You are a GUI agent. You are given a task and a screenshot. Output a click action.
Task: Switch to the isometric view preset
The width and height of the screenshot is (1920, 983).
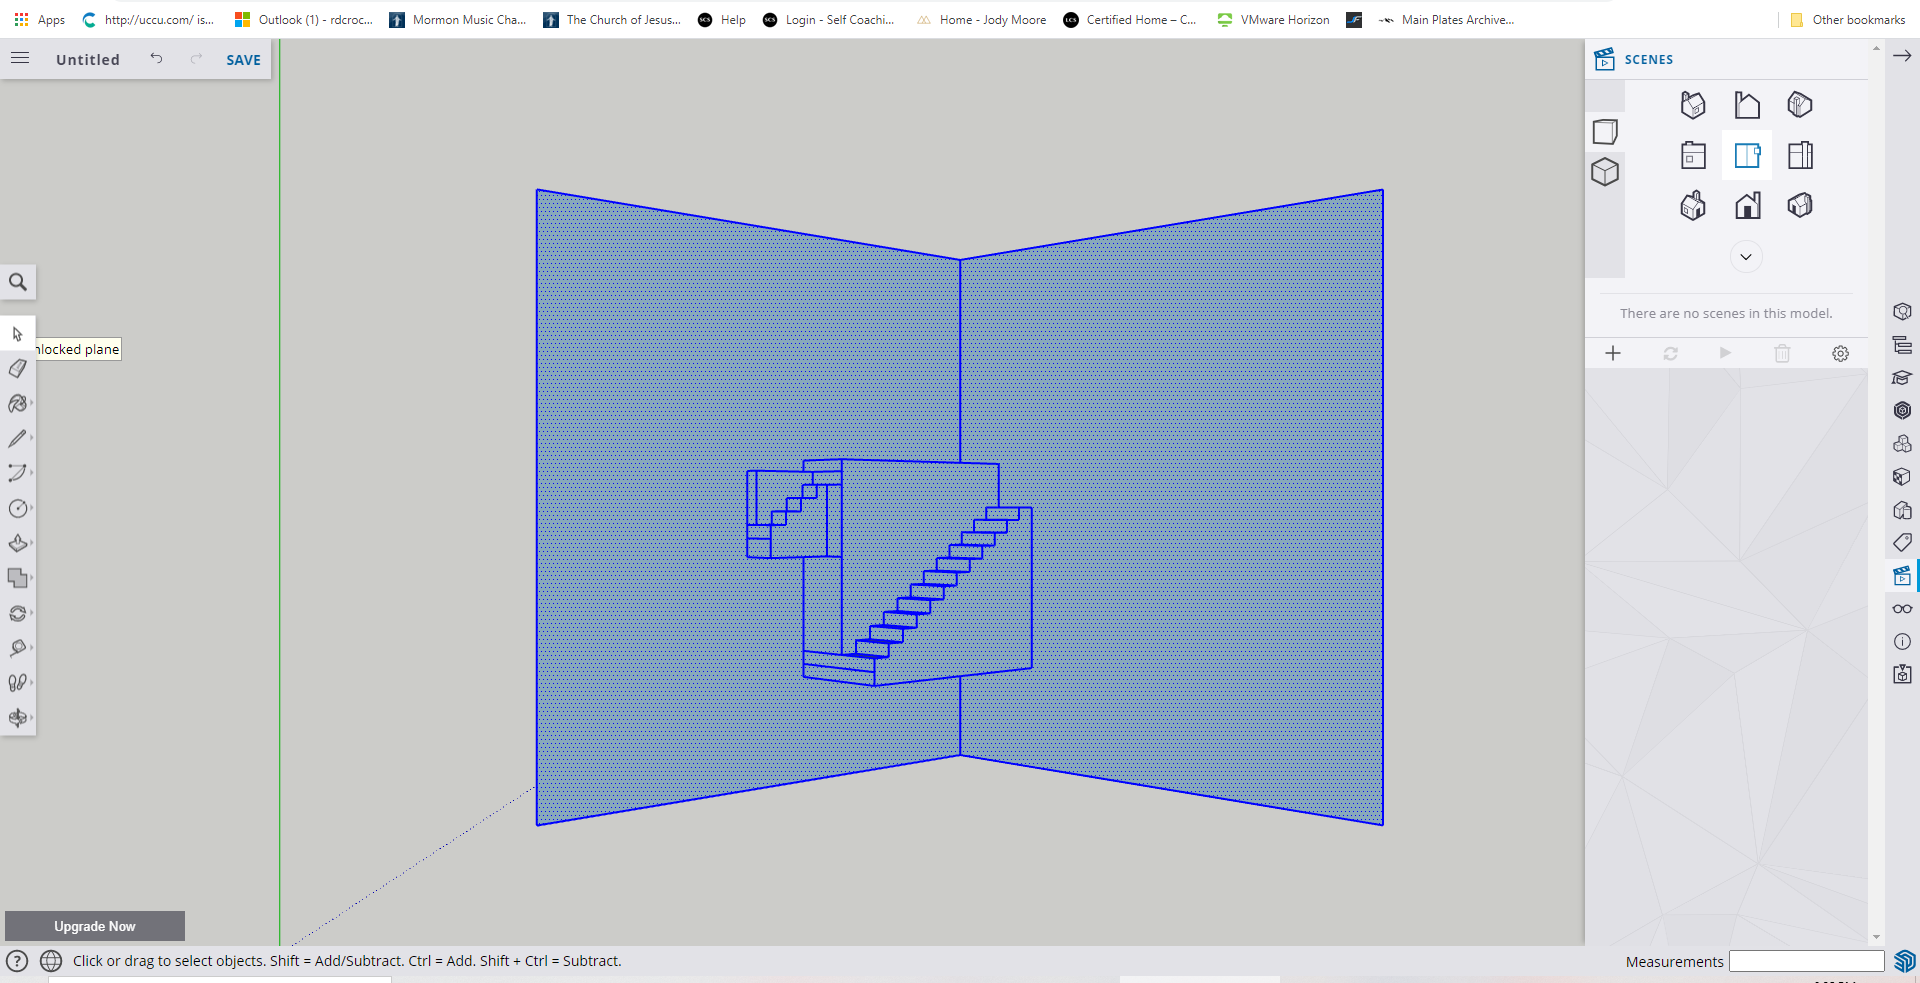pos(1693,105)
